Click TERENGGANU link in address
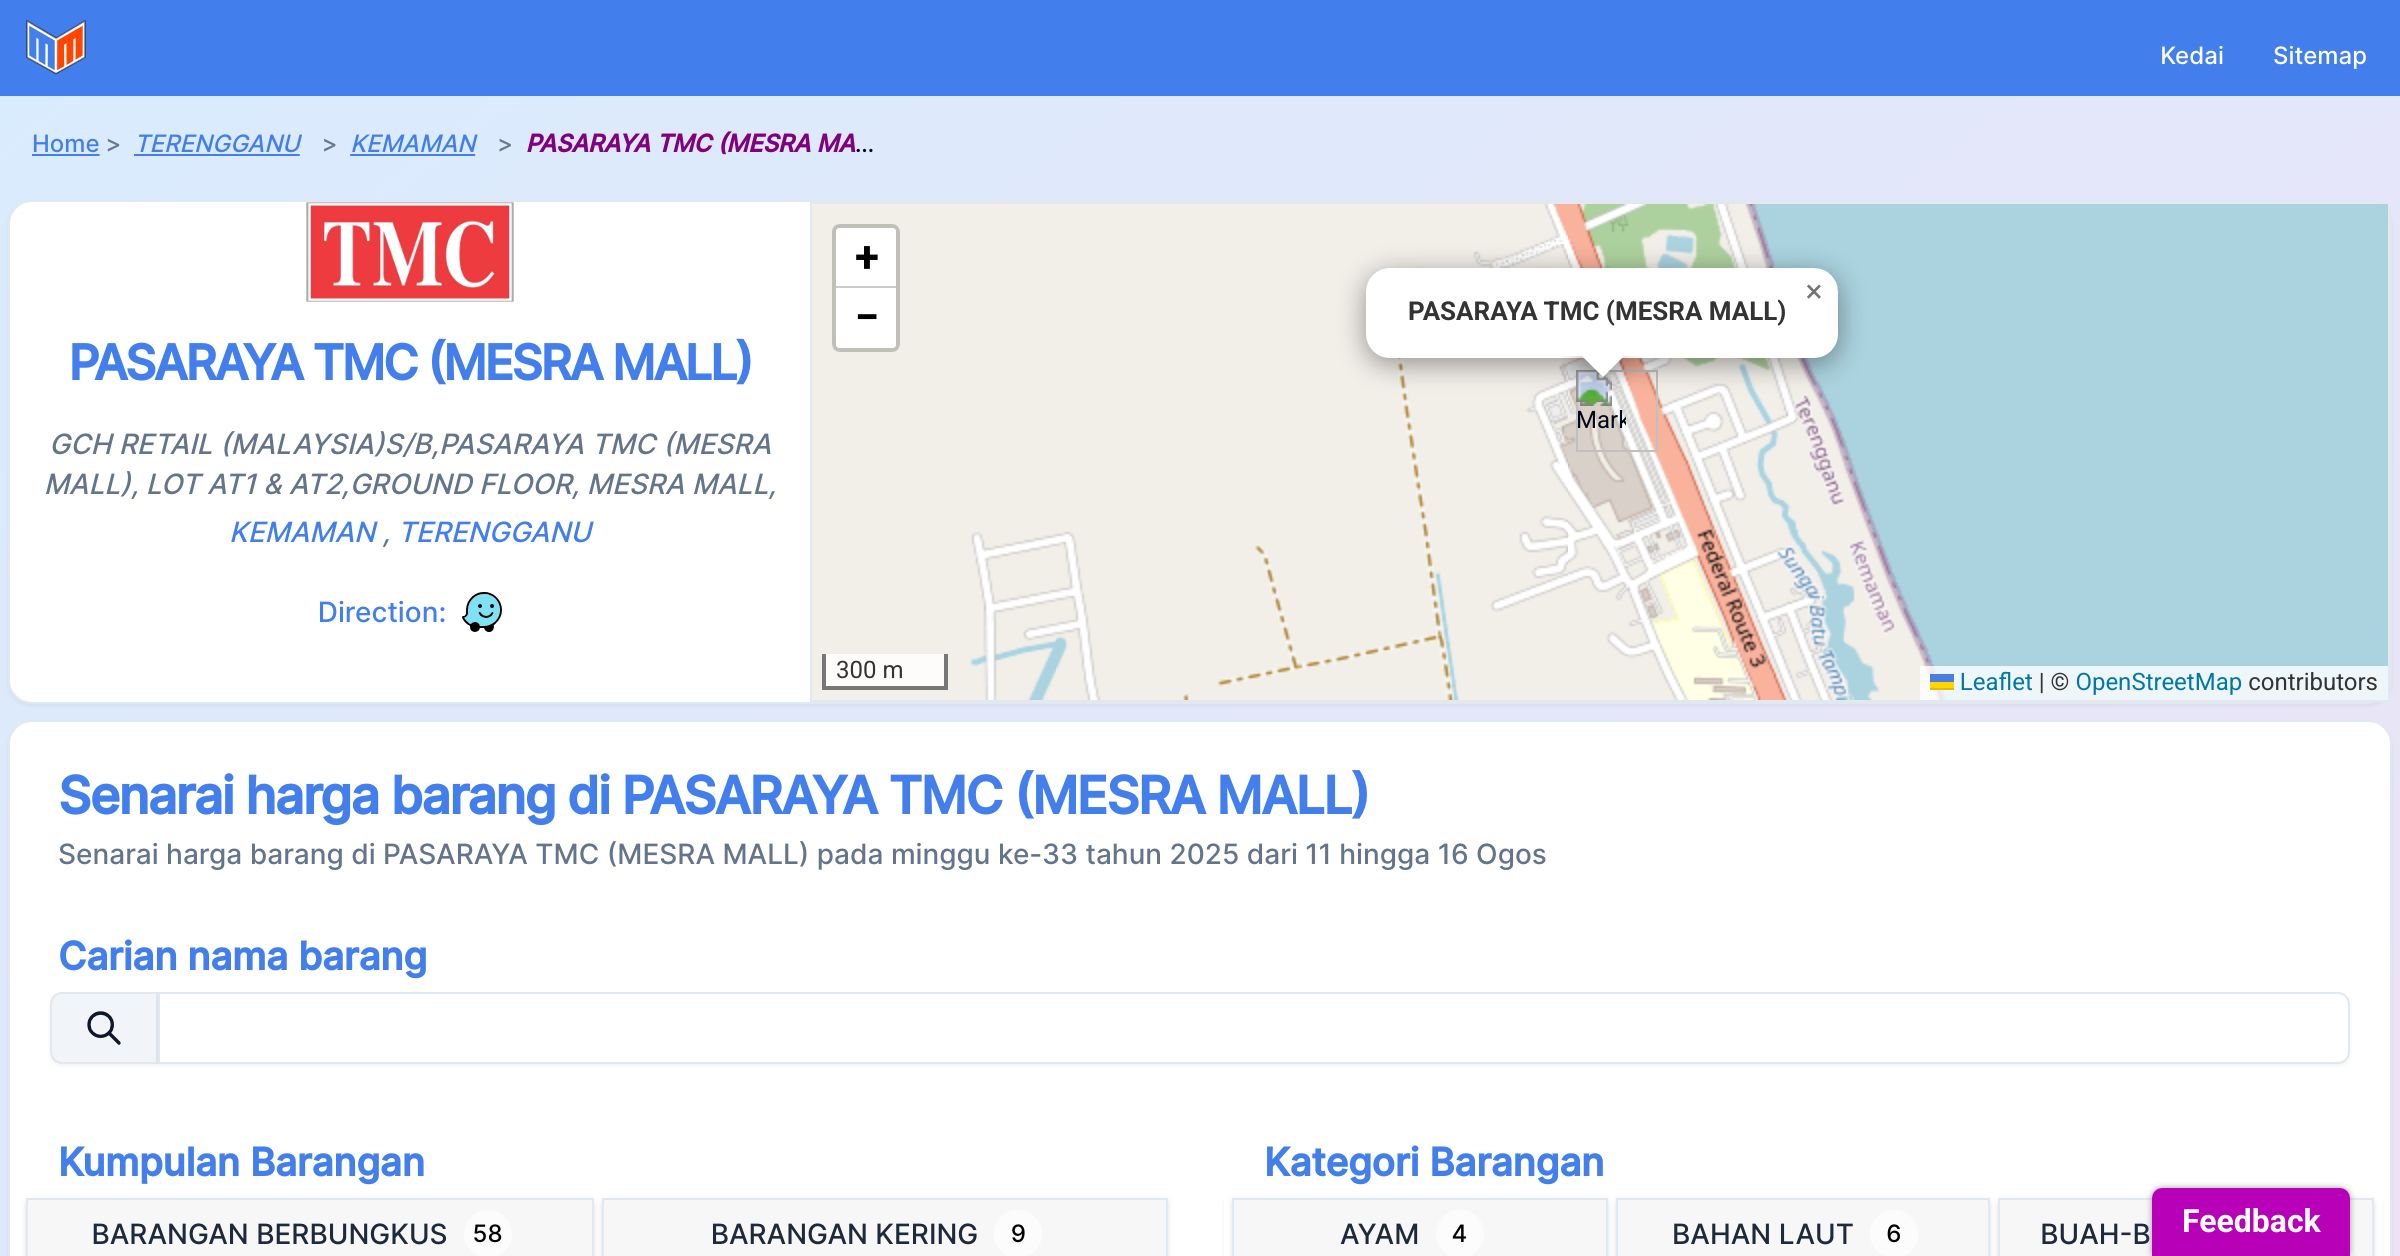The width and height of the screenshot is (2400, 1256). 496,532
